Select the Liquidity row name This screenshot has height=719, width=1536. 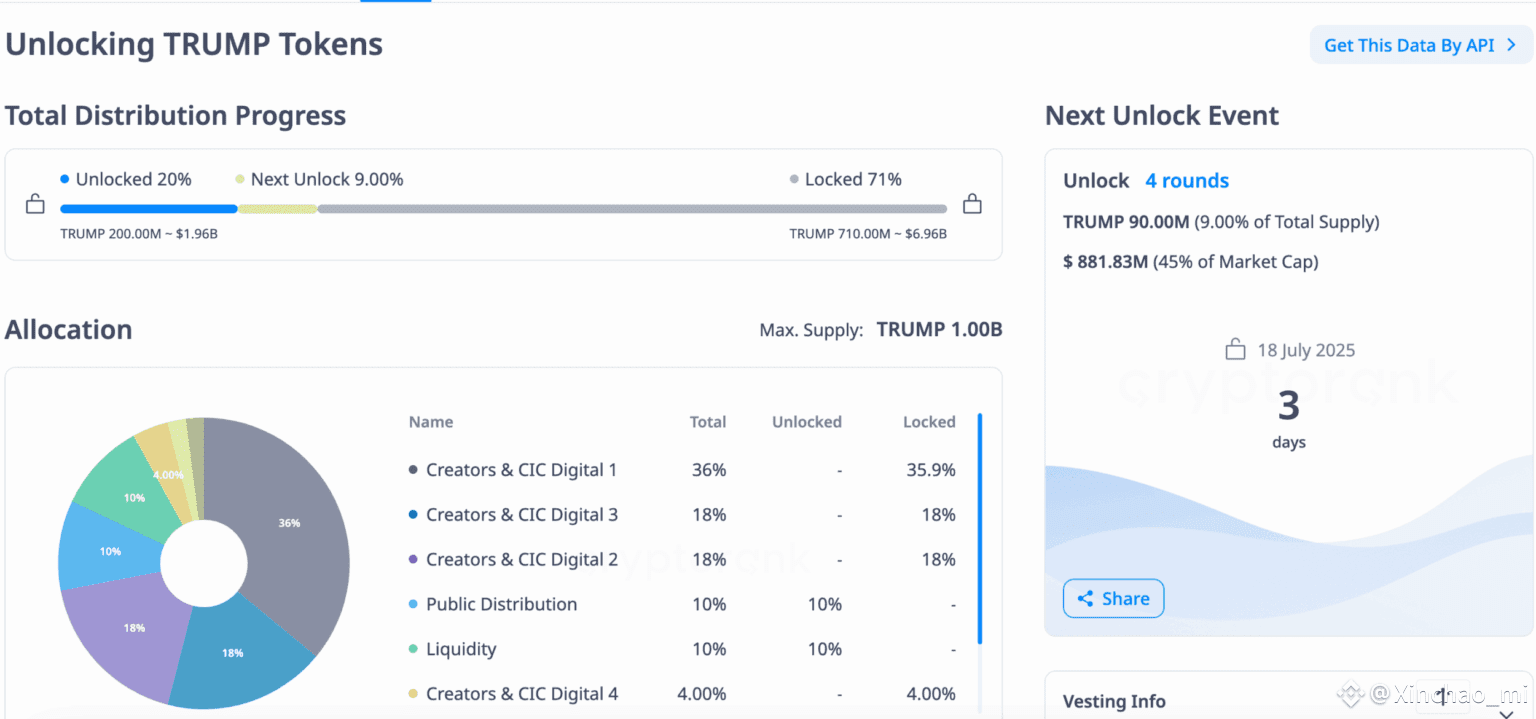461,649
